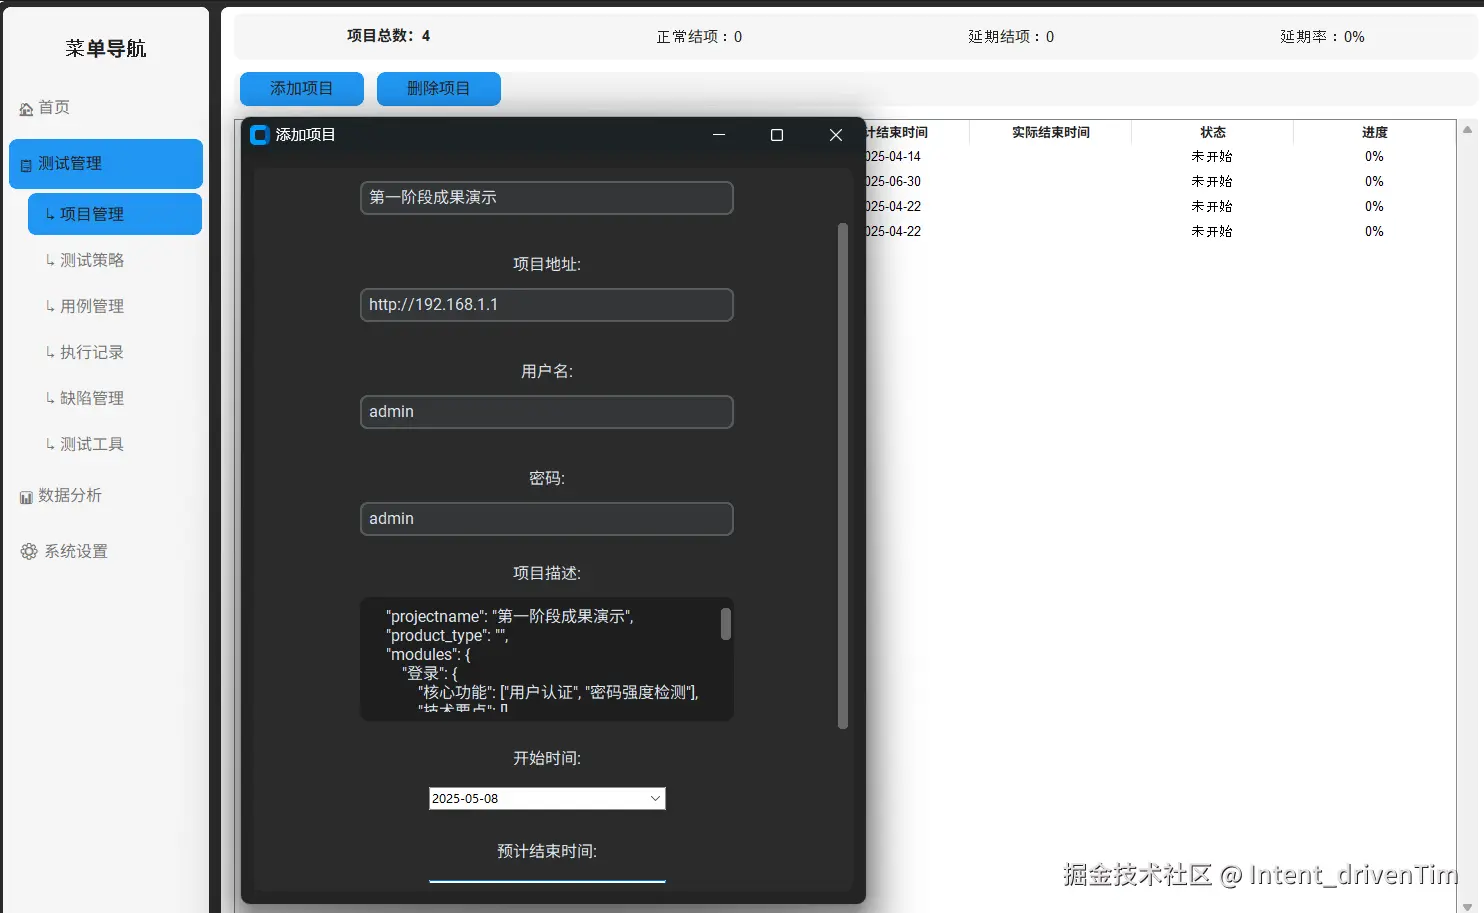Click the 添加项目 button
This screenshot has width=1484, height=913.
click(x=302, y=89)
